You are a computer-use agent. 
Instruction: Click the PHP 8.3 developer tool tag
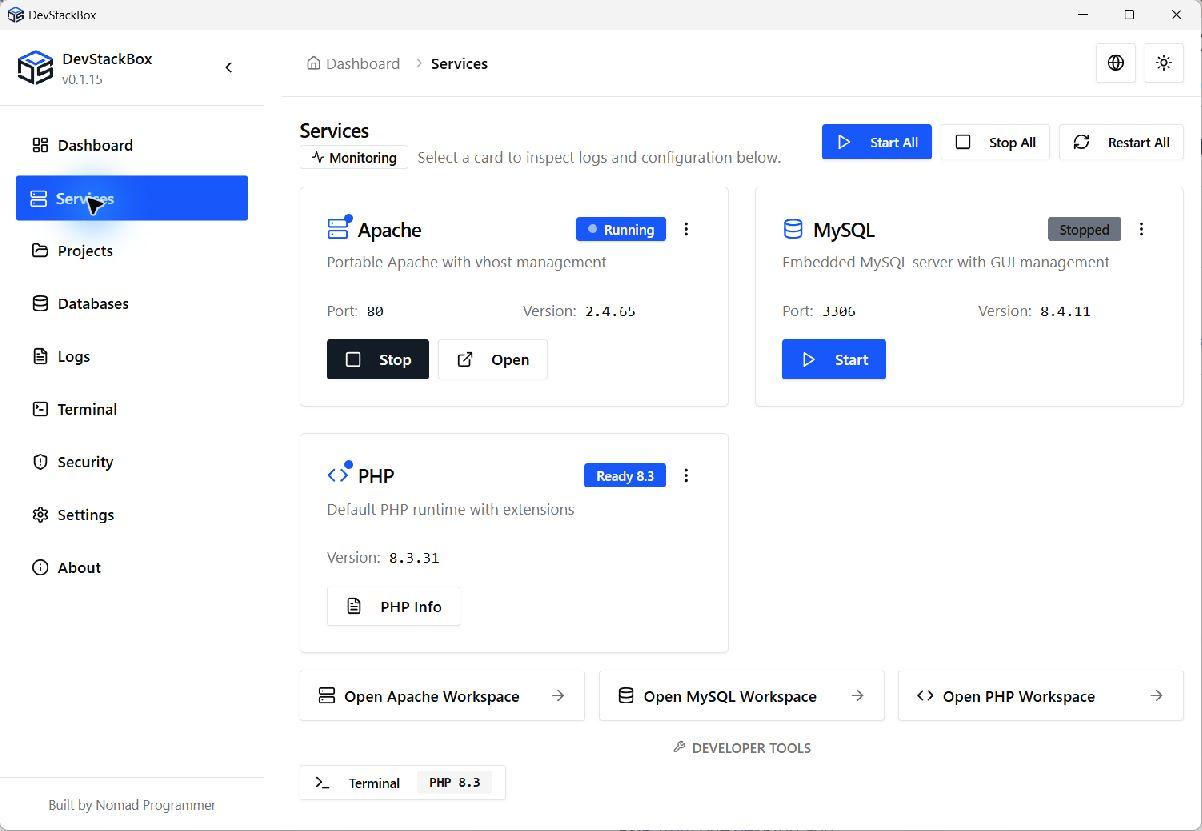pyautogui.click(x=455, y=782)
